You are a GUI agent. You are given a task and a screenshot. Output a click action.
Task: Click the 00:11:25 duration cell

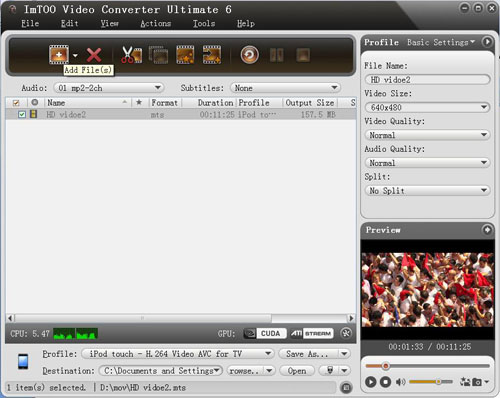(x=217, y=115)
